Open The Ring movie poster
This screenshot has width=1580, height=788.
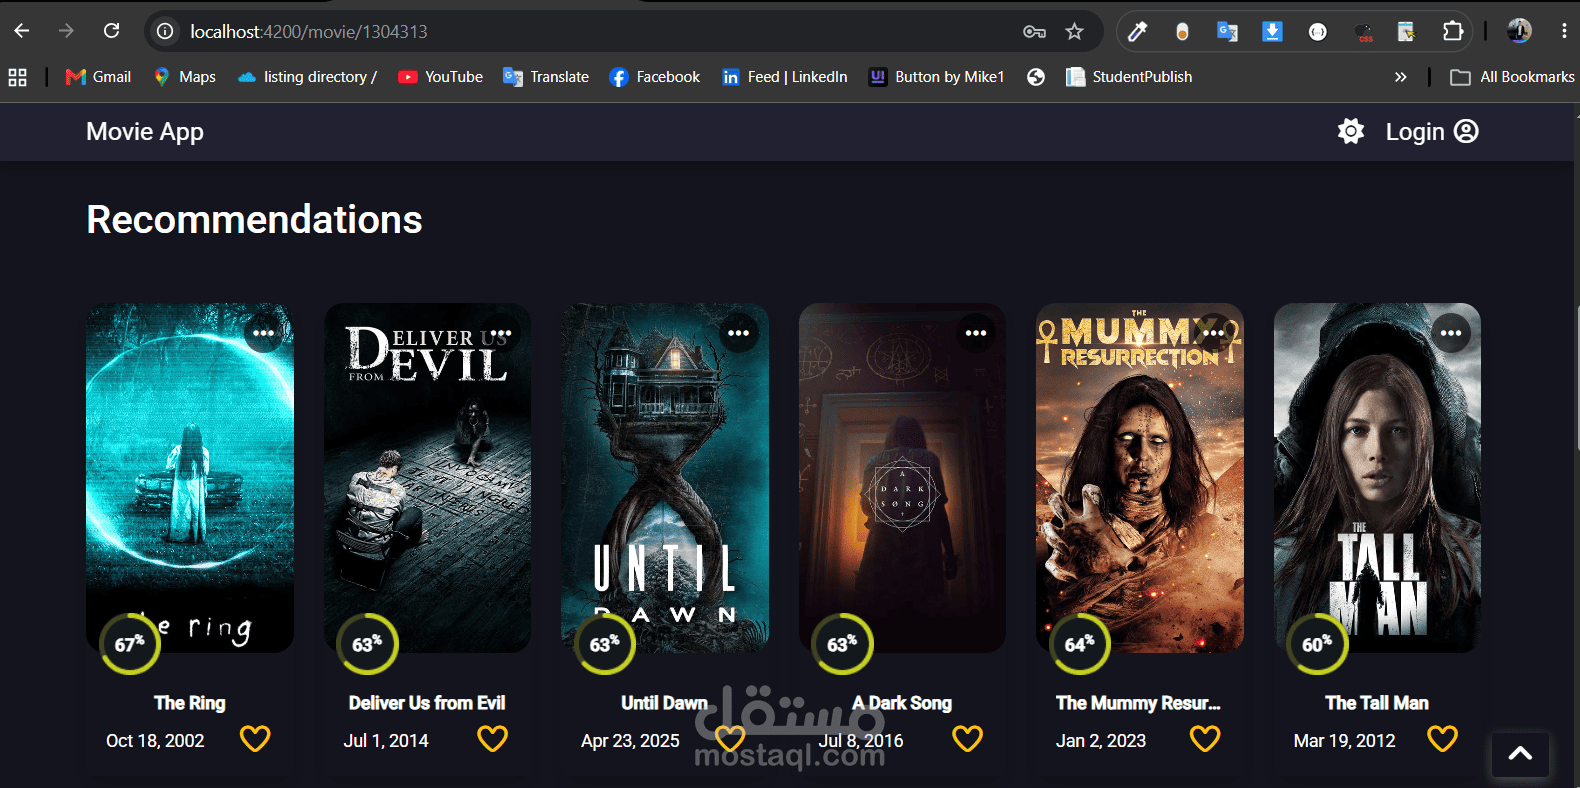[190, 478]
